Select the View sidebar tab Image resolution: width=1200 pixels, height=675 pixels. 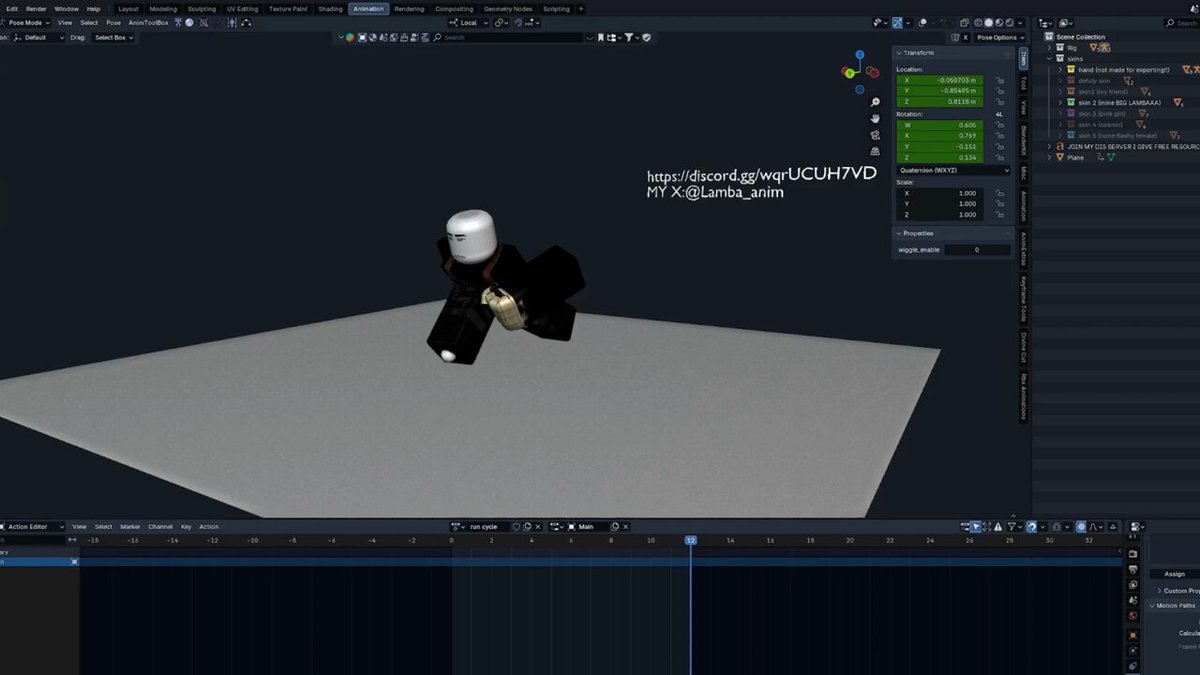(1024, 109)
